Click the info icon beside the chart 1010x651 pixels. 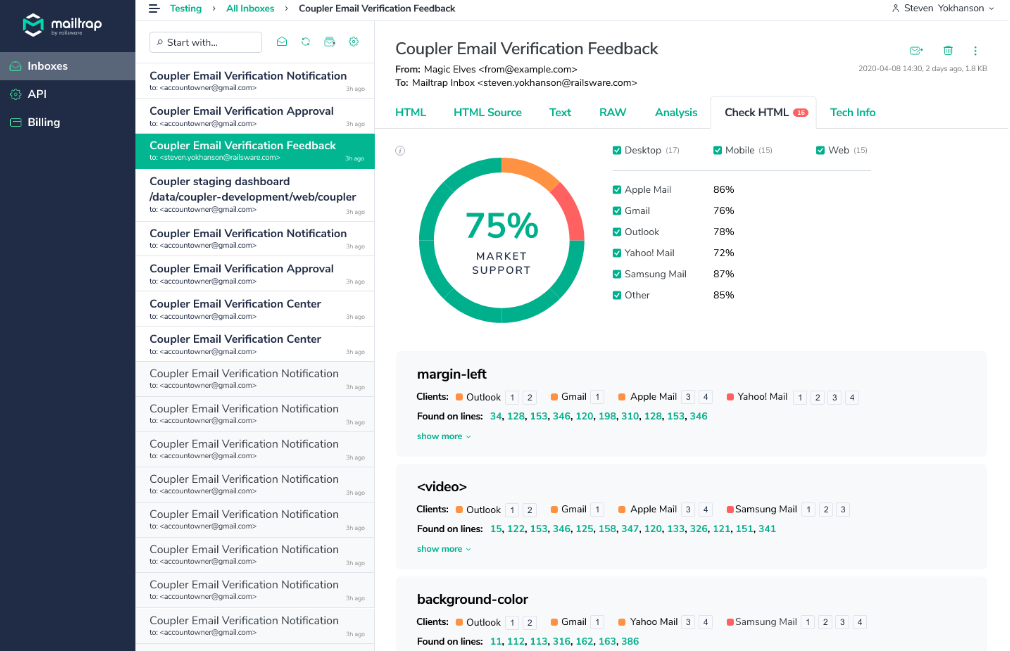pos(400,151)
